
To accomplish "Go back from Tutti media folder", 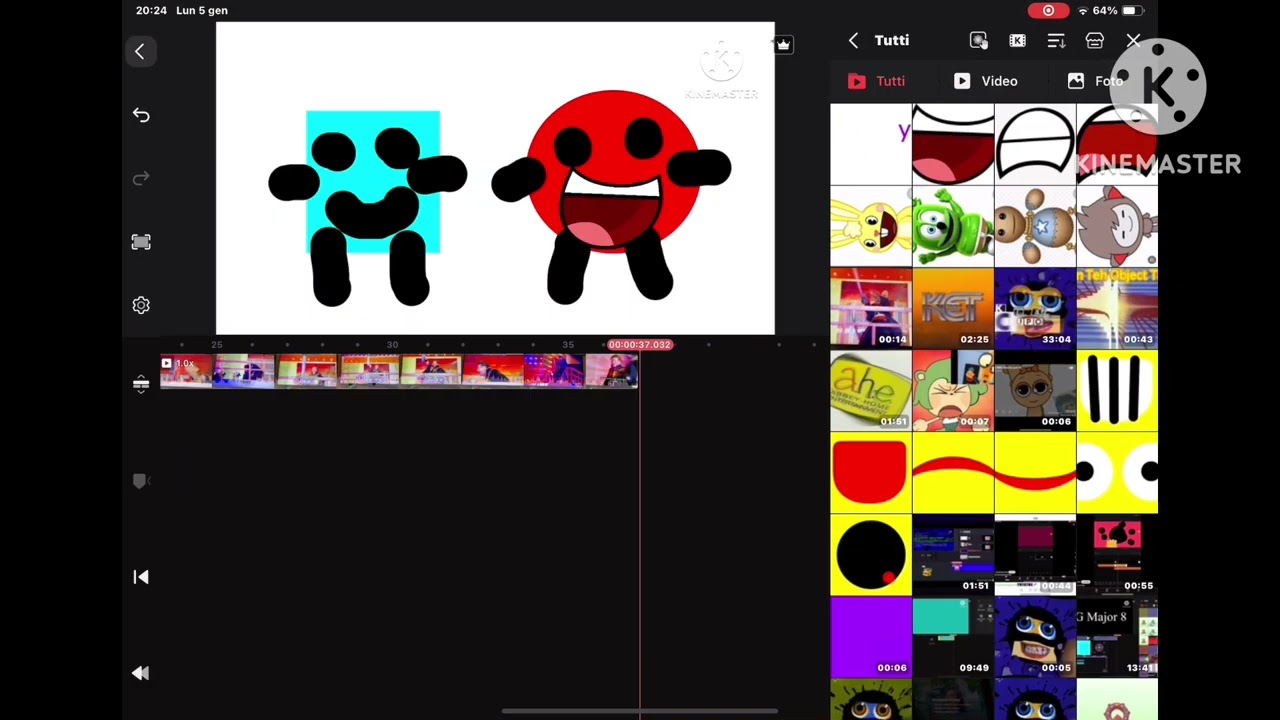I will click(x=853, y=41).
